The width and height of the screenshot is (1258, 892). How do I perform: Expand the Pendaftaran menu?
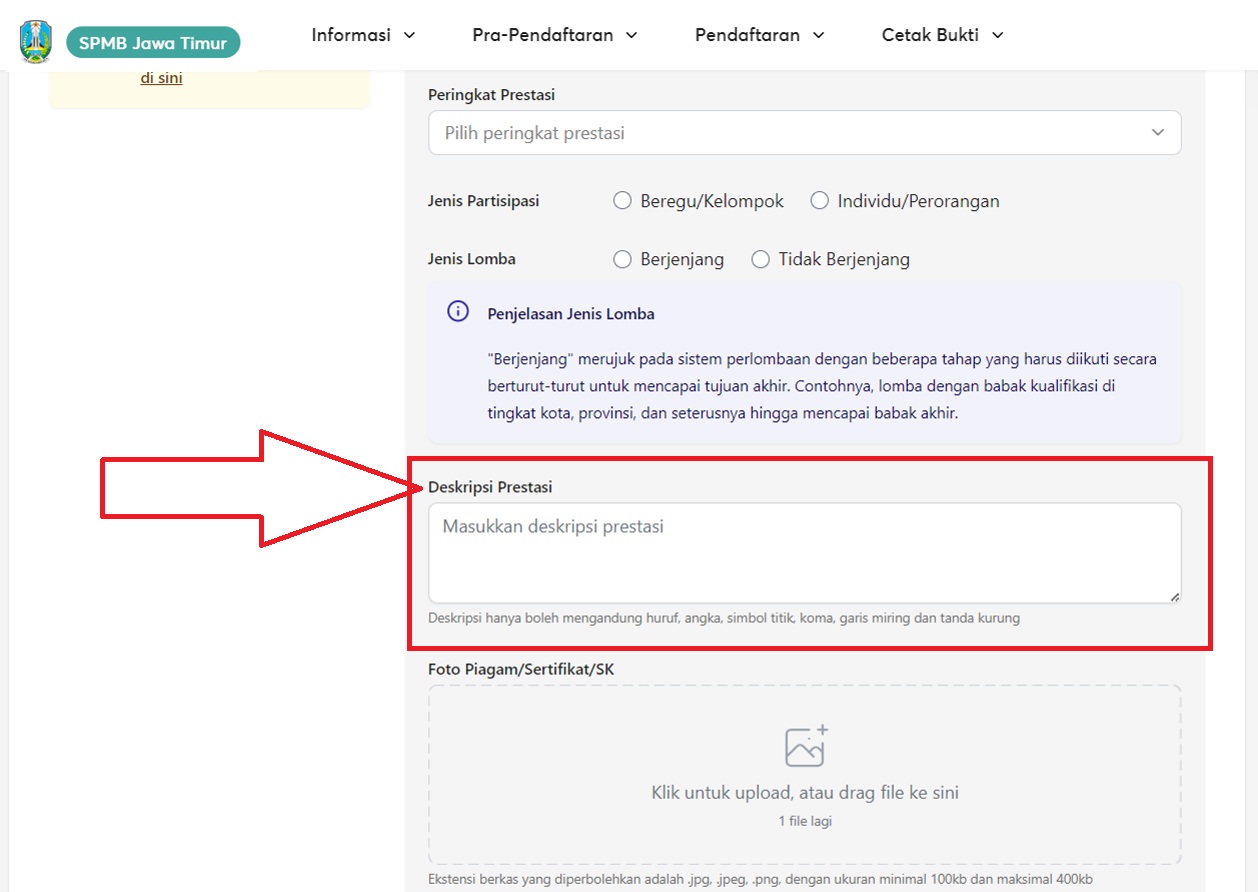[760, 35]
